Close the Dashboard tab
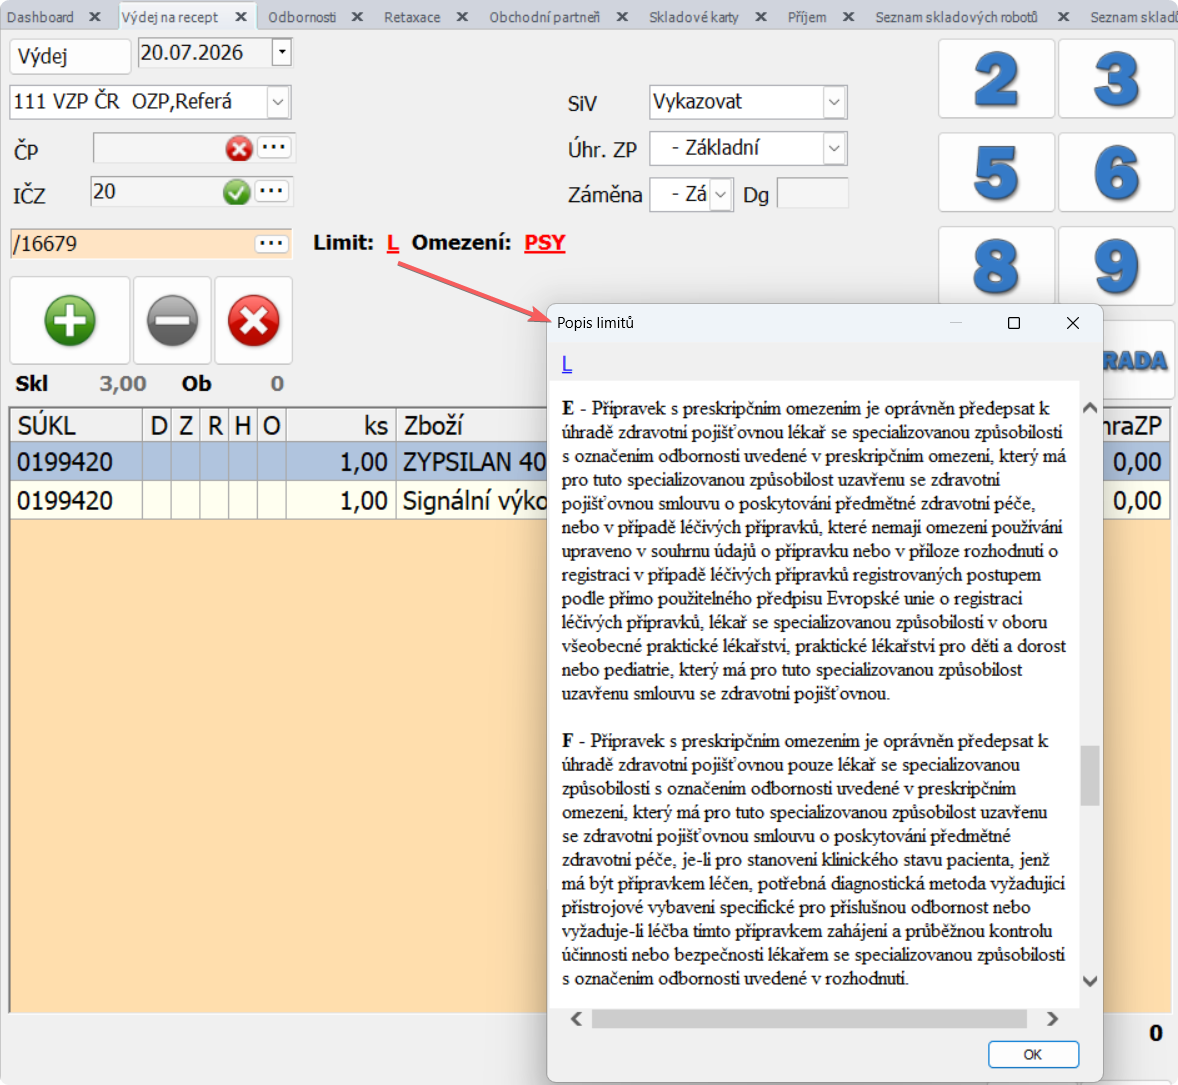 pos(95,17)
